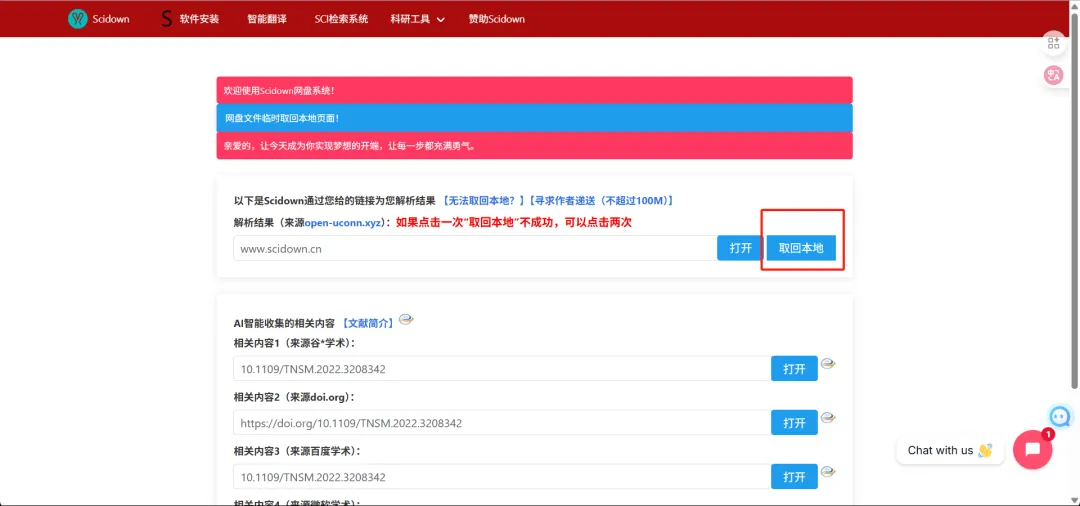Open the 赞助Scidown page
Image resolution: width=1080 pixels, height=506 pixels.
(497, 19)
